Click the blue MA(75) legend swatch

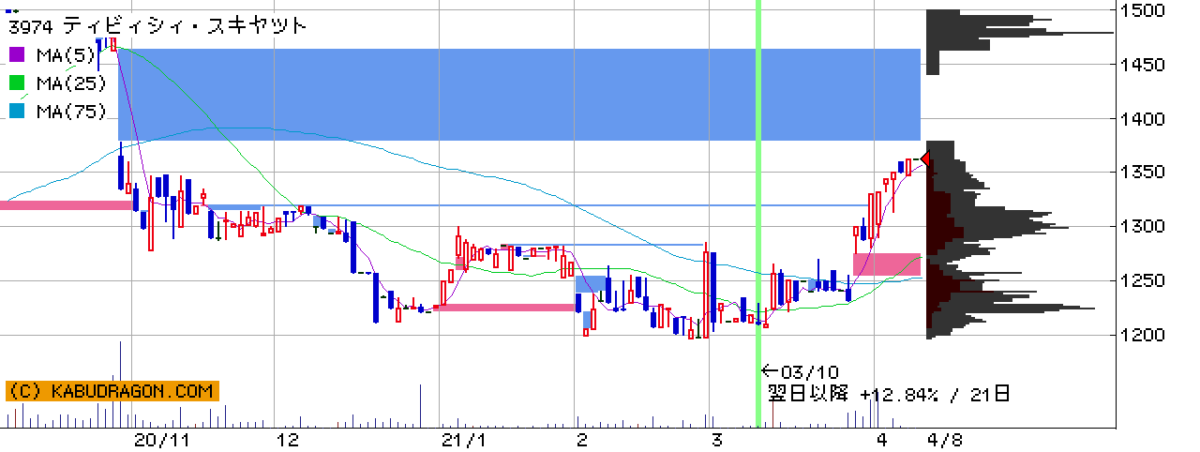tap(17, 112)
